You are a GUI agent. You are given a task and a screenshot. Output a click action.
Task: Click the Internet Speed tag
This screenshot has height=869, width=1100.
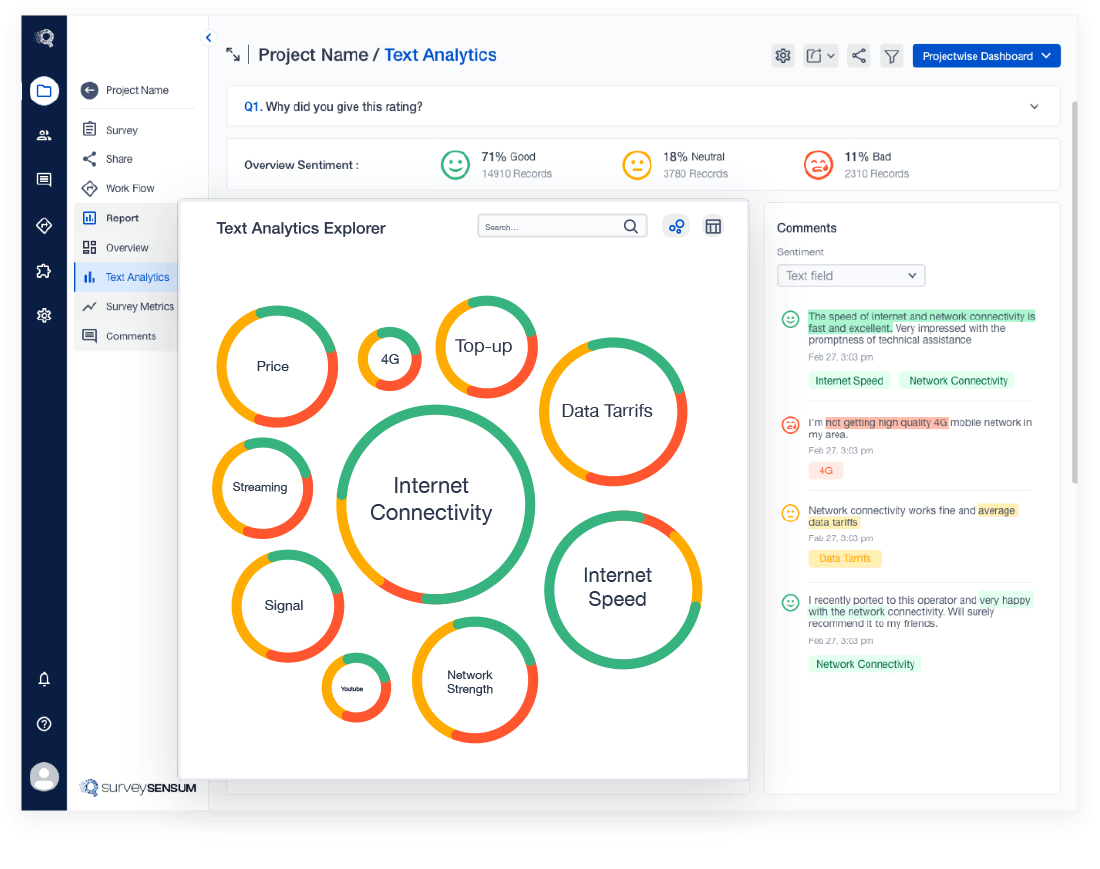[x=849, y=381]
